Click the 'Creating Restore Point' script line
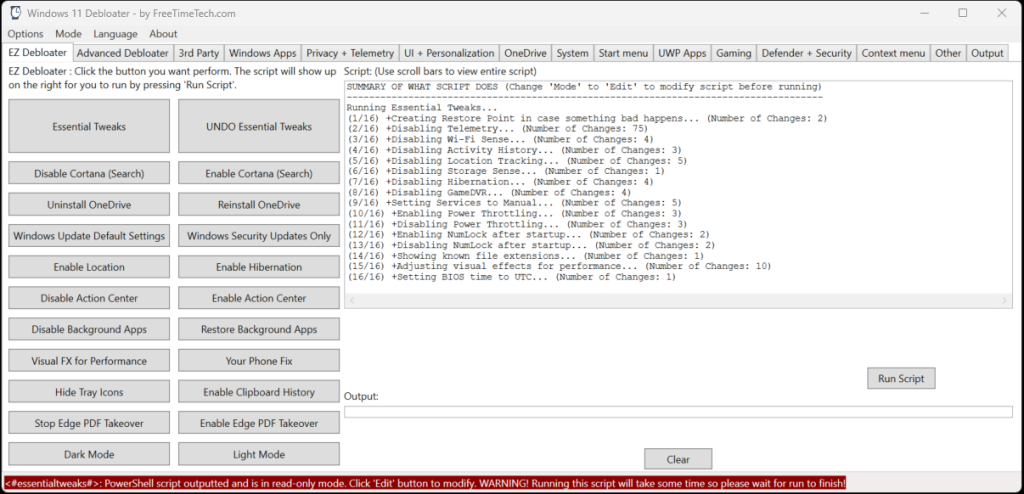The height and width of the screenshot is (494, 1024). pyautogui.click(x=586, y=119)
